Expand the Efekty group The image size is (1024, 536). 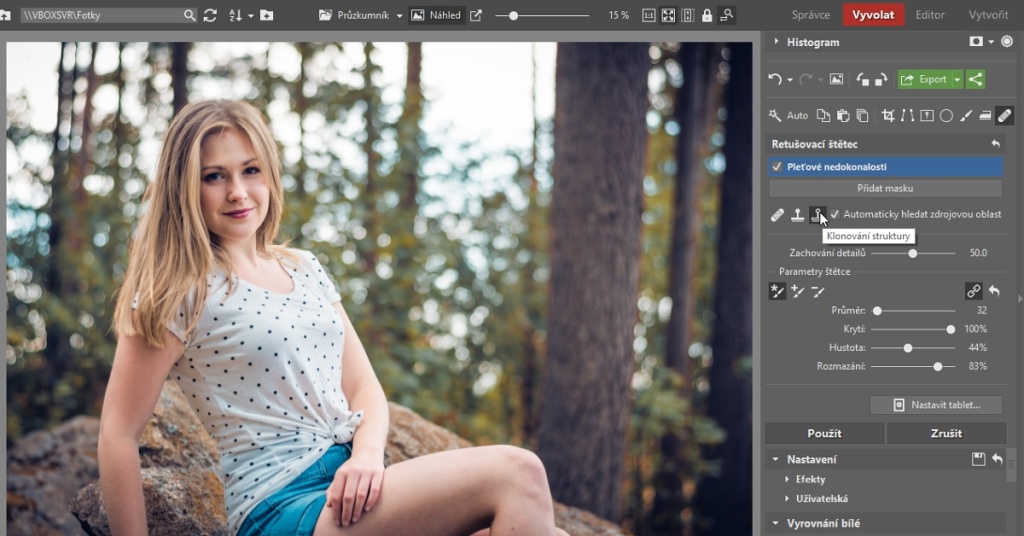coord(787,479)
